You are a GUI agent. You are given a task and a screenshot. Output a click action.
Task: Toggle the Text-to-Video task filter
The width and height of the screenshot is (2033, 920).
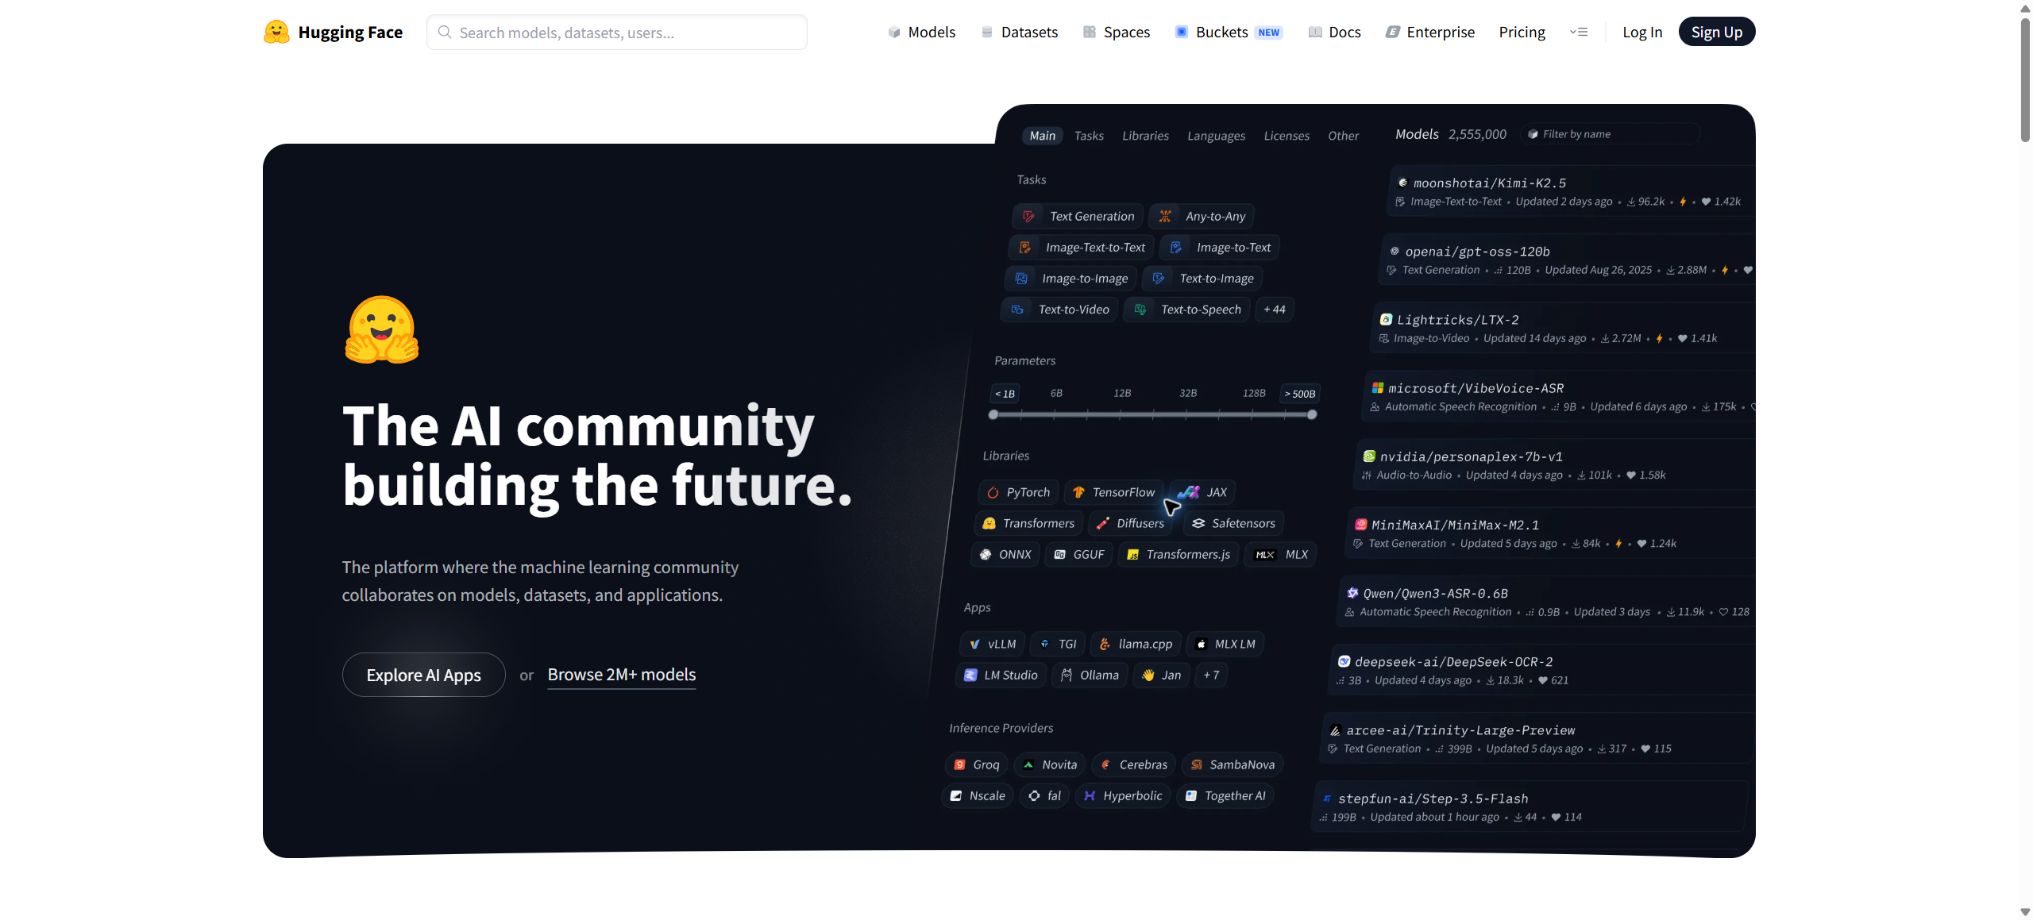point(1060,310)
